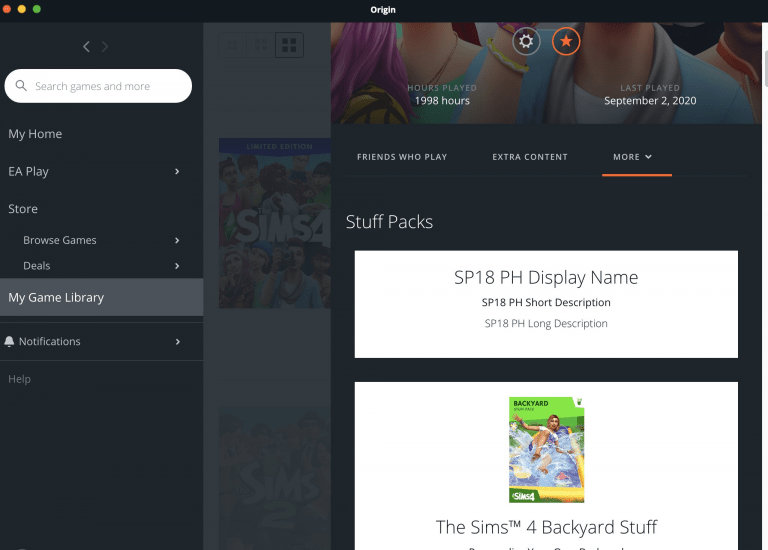
Task: Switch to the Friends Who Play tab
Action: 402,157
